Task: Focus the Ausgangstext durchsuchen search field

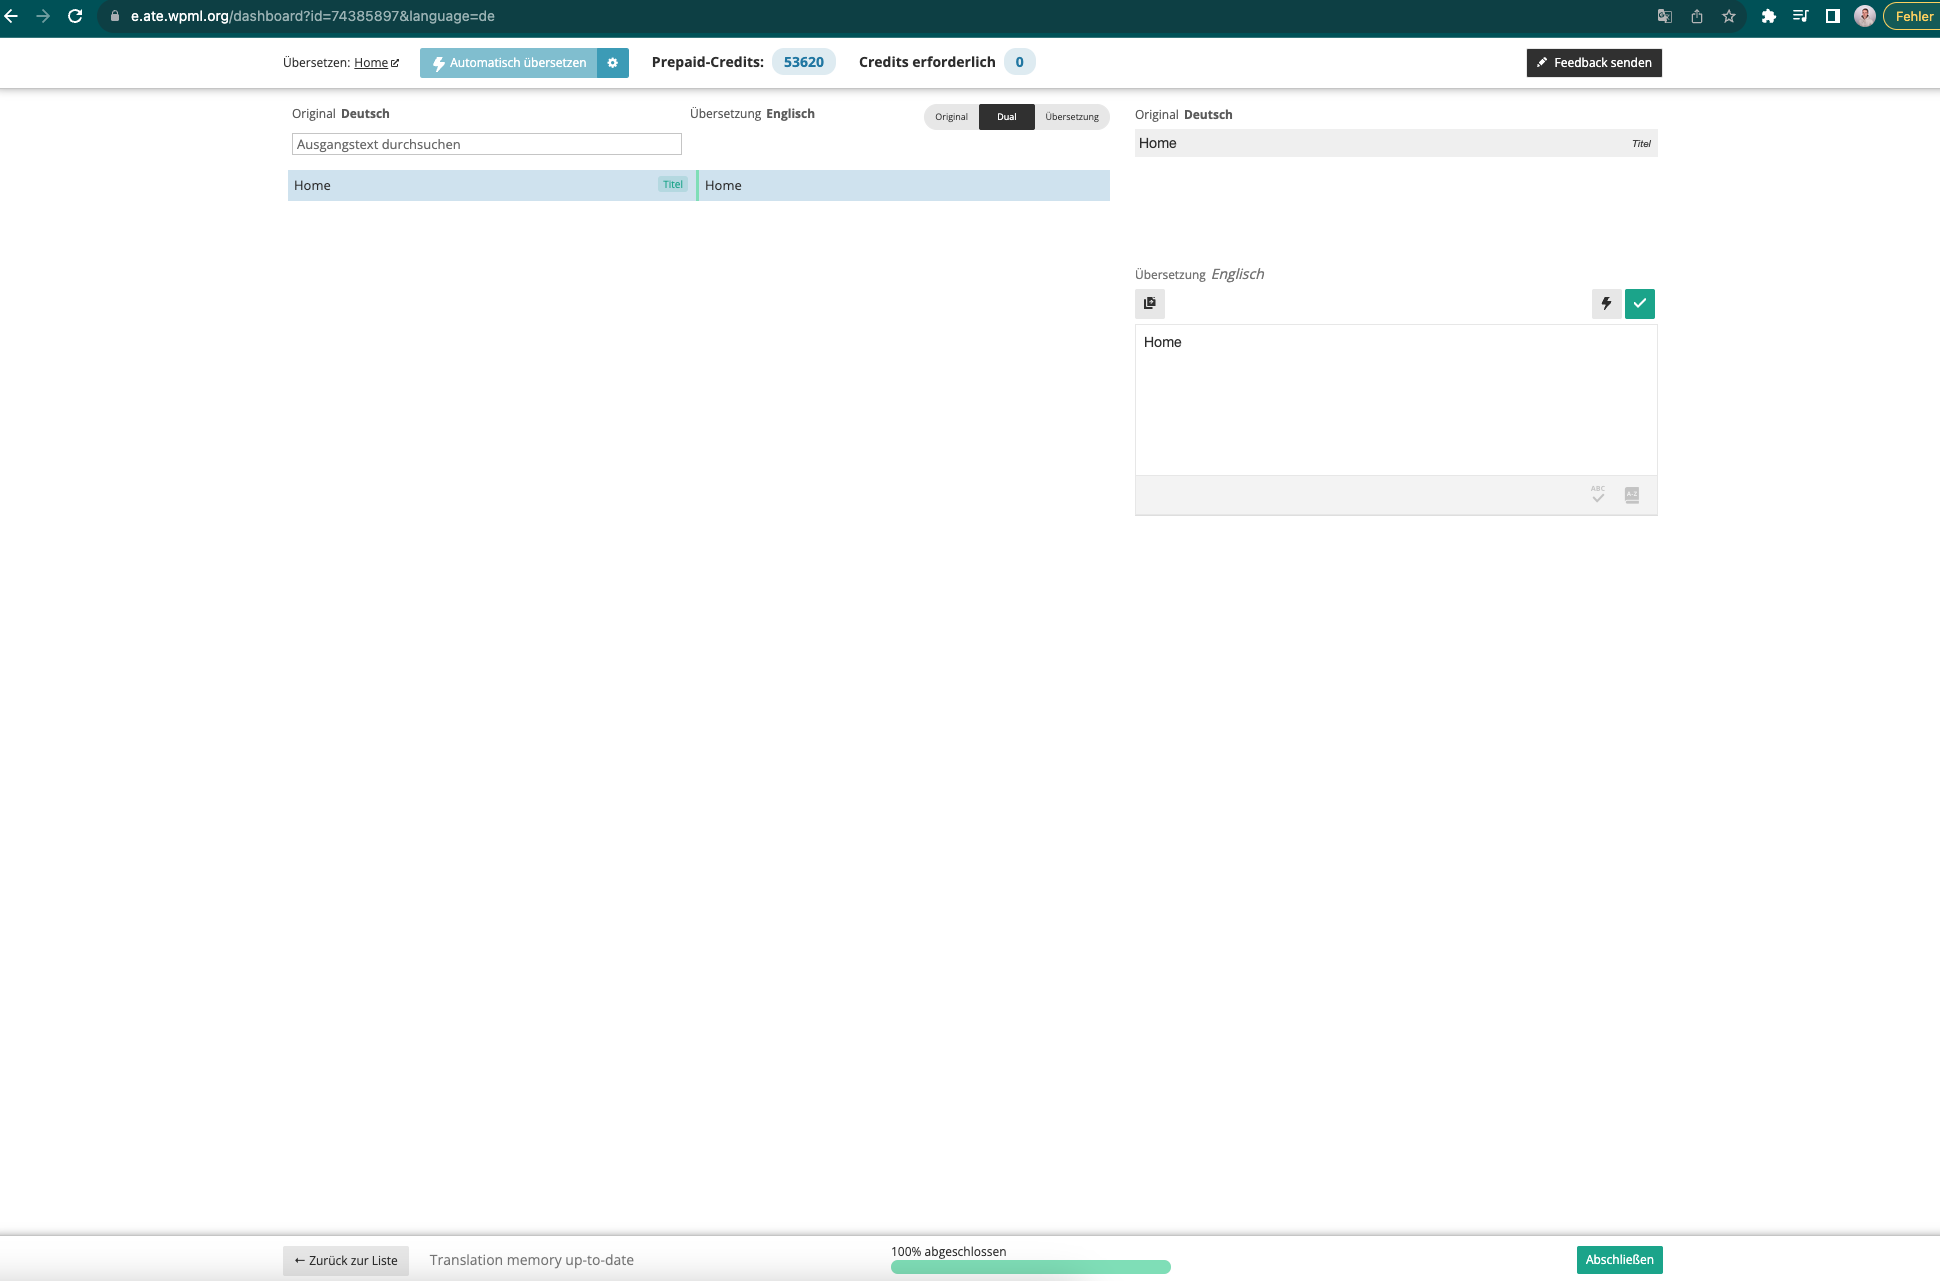Action: [x=487, y=144]
